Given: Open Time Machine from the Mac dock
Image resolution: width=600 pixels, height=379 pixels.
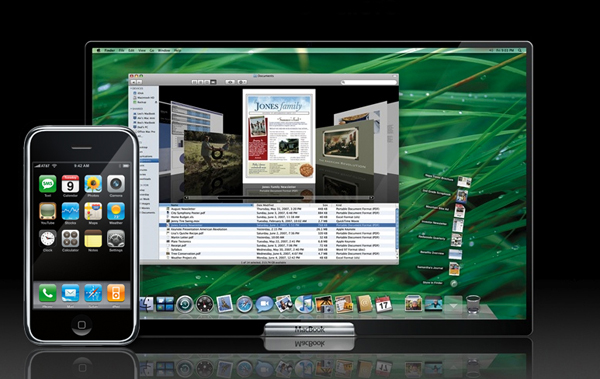Looking at the screenshot, I should point(185,304).
